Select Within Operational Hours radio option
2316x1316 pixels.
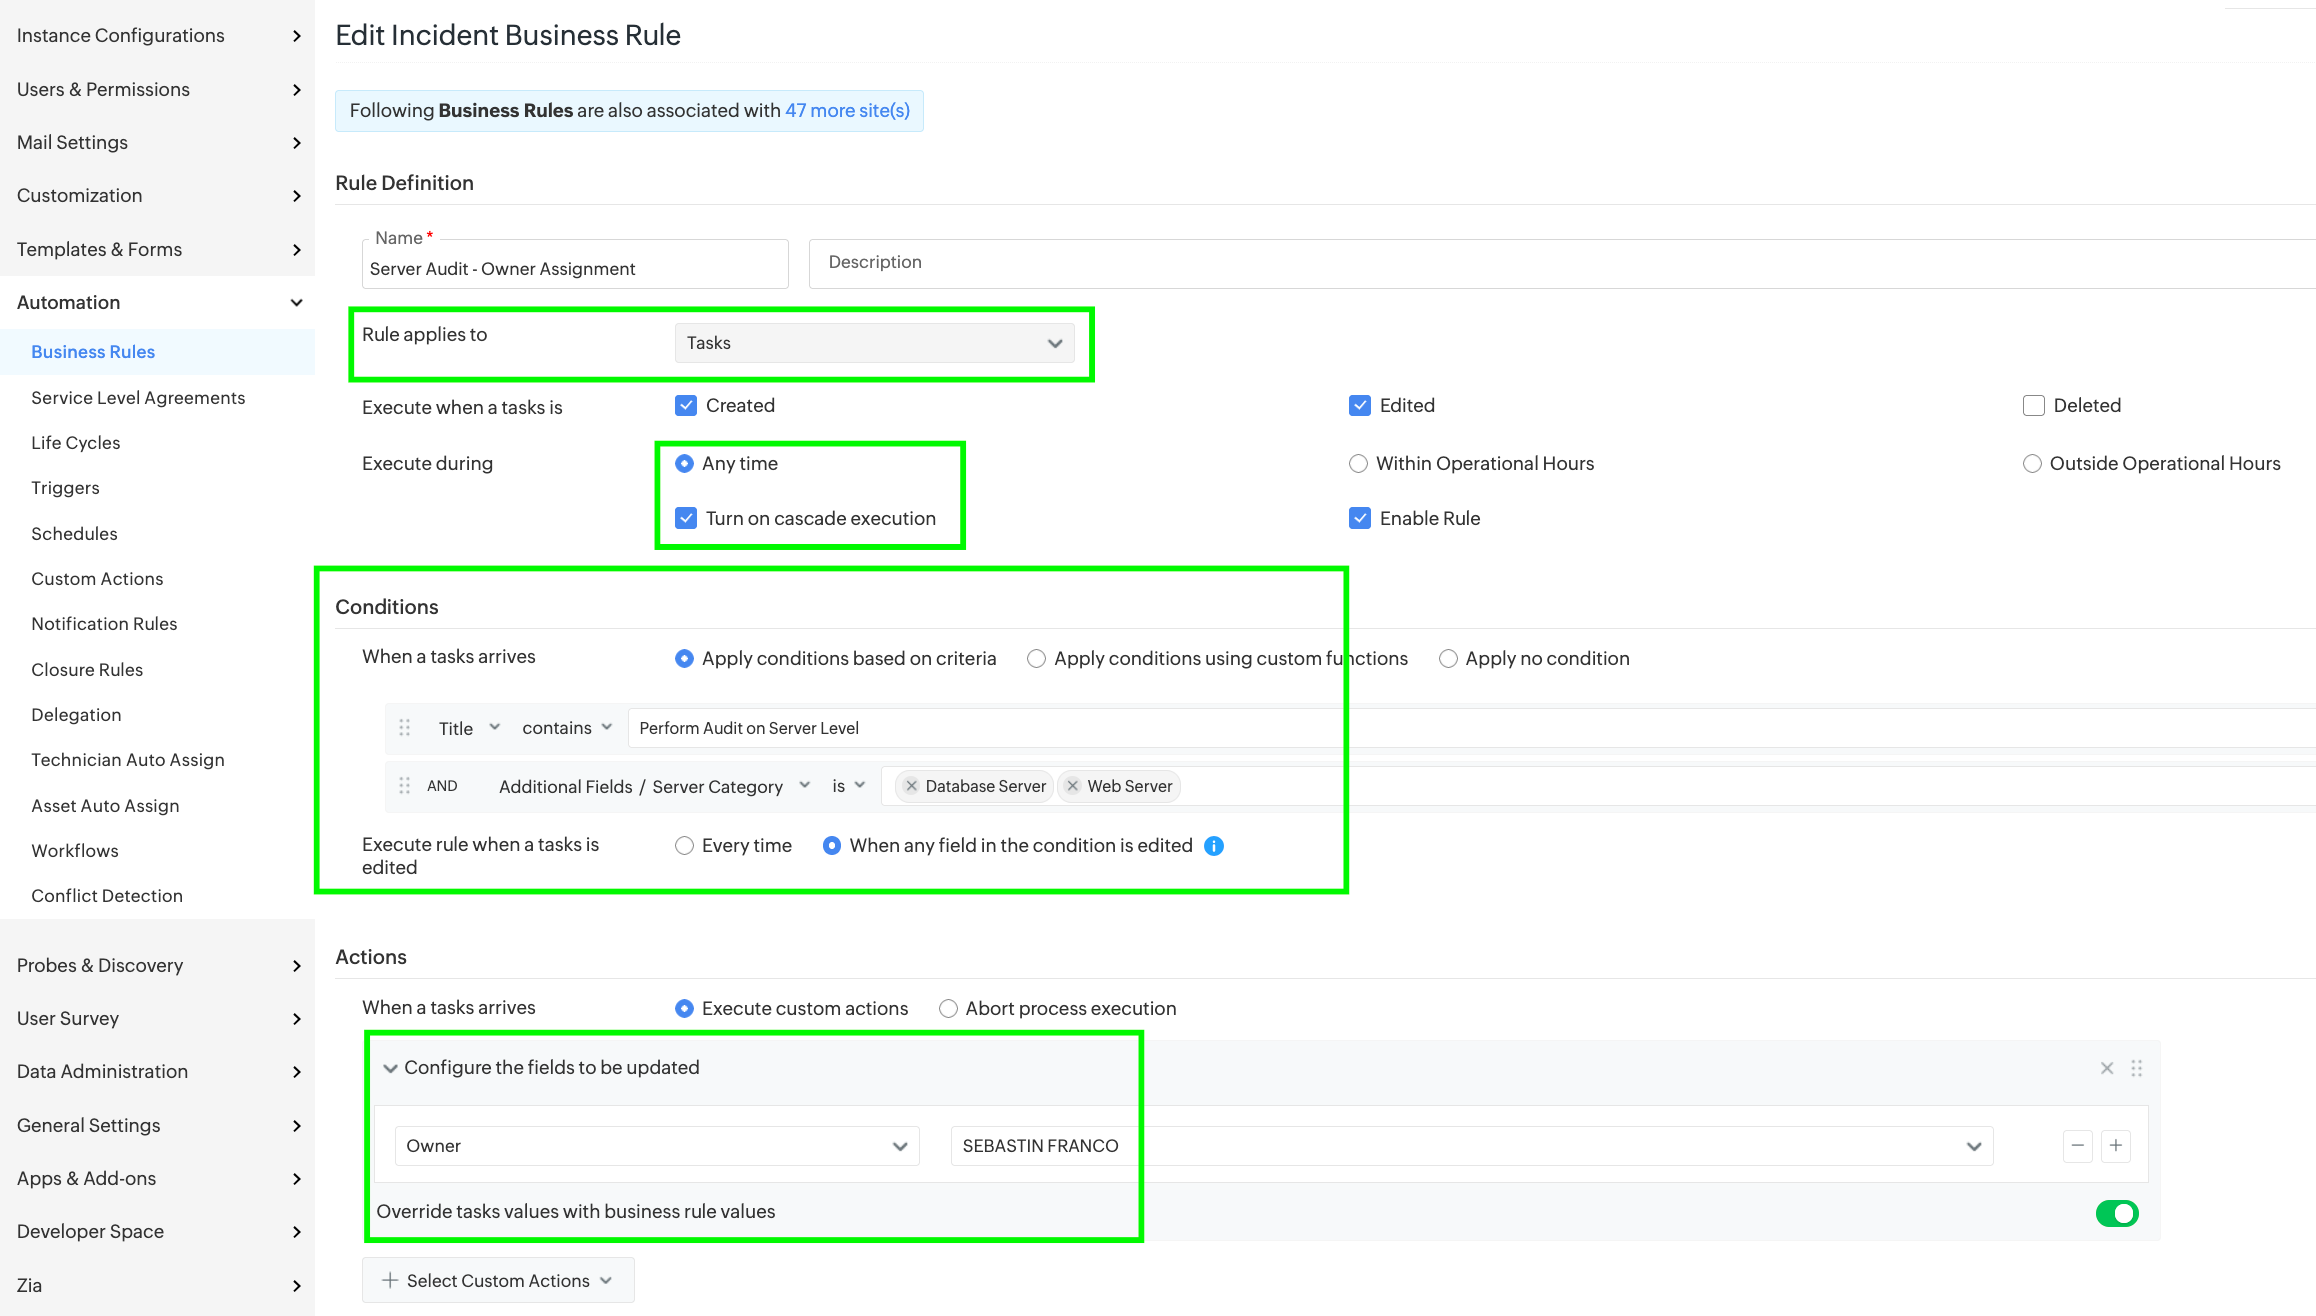click(1358, 464)
